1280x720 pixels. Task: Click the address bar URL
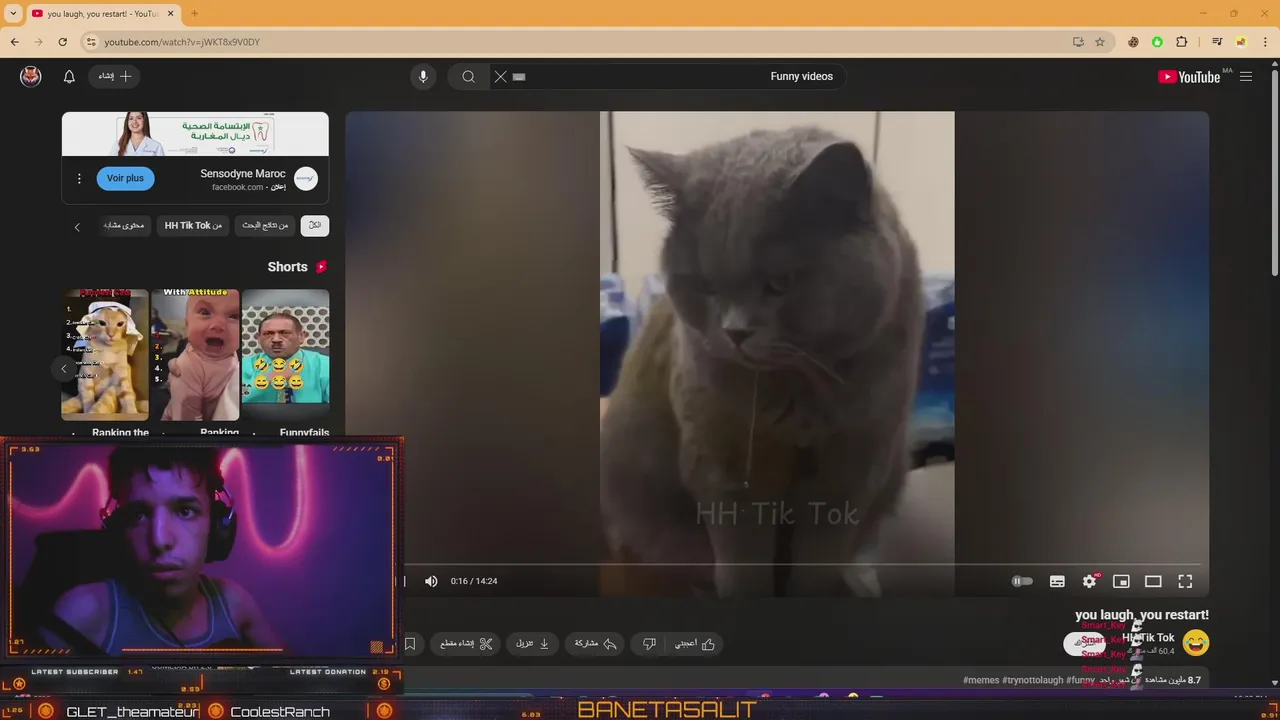point(182,42)
